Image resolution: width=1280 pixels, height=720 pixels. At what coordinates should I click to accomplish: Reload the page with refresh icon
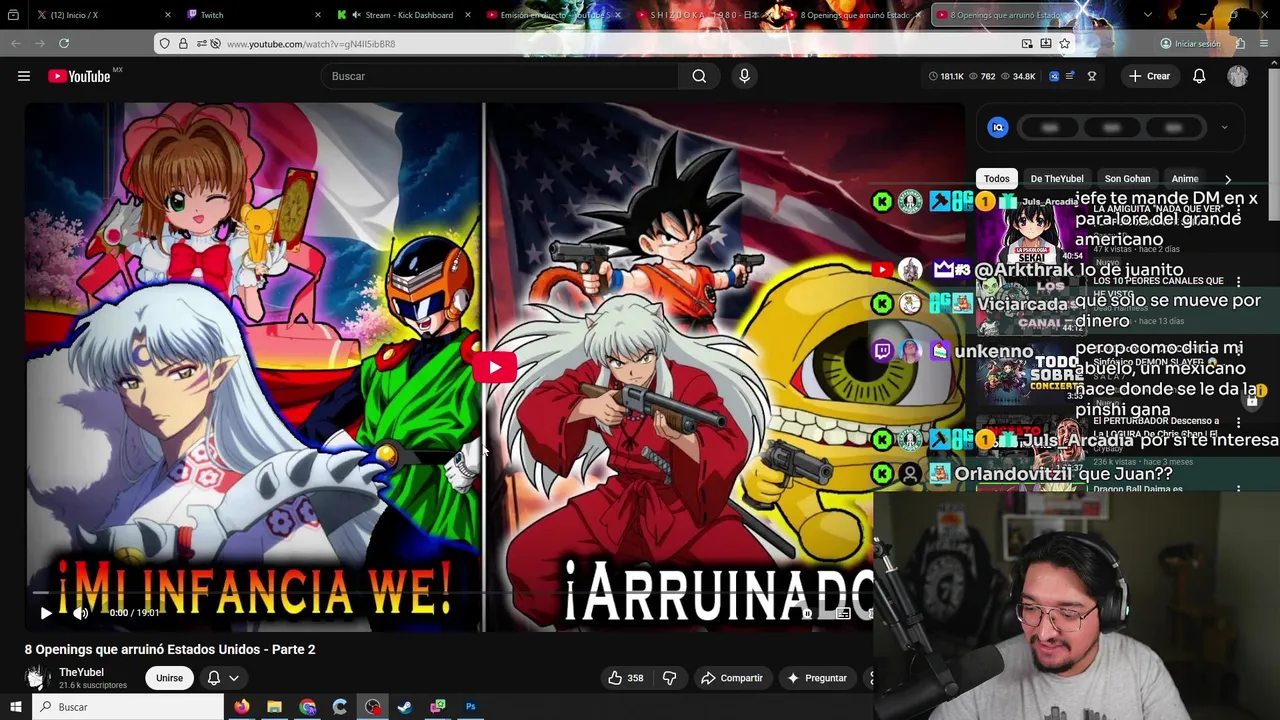(64, 43)
